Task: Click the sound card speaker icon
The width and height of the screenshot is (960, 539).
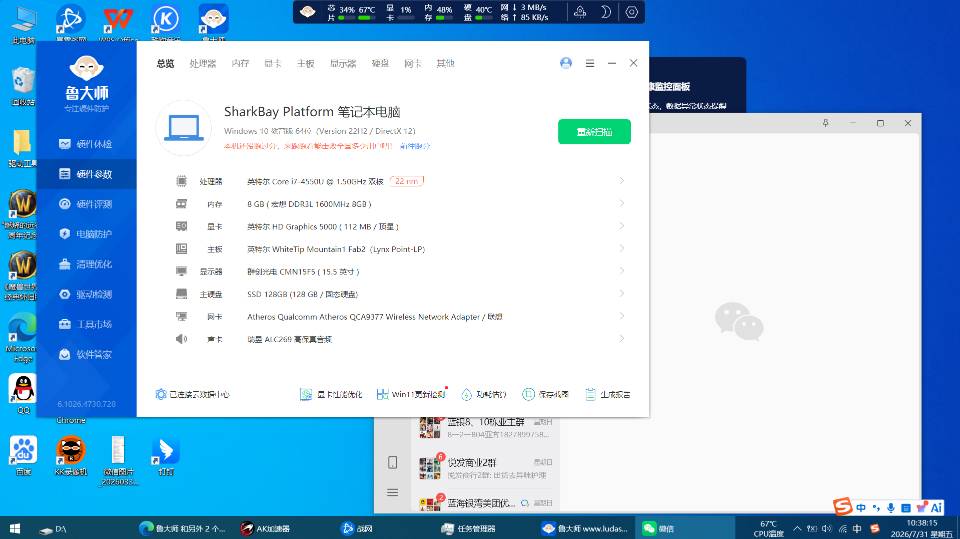Action: [181, 339]
